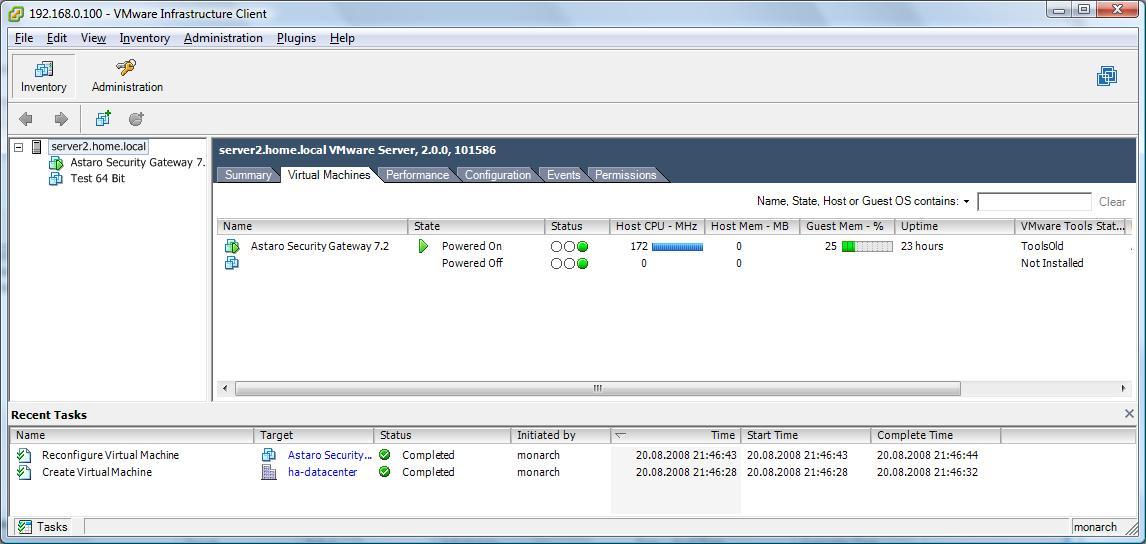1146x544 pixels.
Task: Collapse the server2.home.local tree node
Action: coord(18,147)
